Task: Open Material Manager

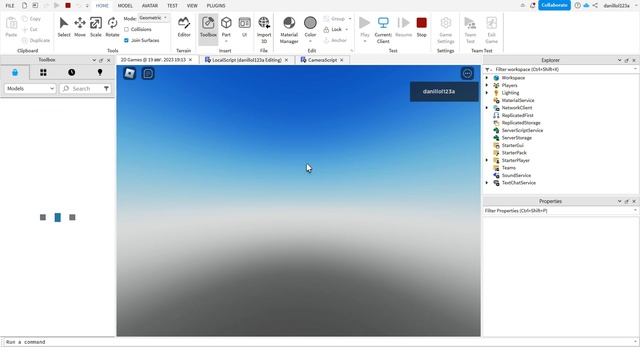Action: point(289,30)
